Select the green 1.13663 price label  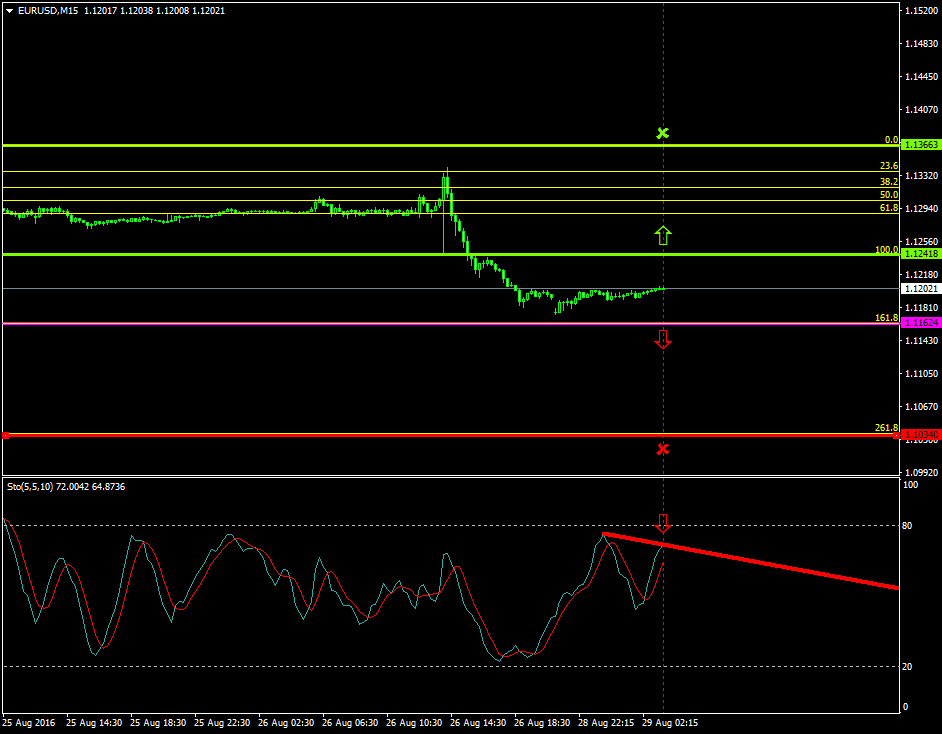tap(920, 145)
